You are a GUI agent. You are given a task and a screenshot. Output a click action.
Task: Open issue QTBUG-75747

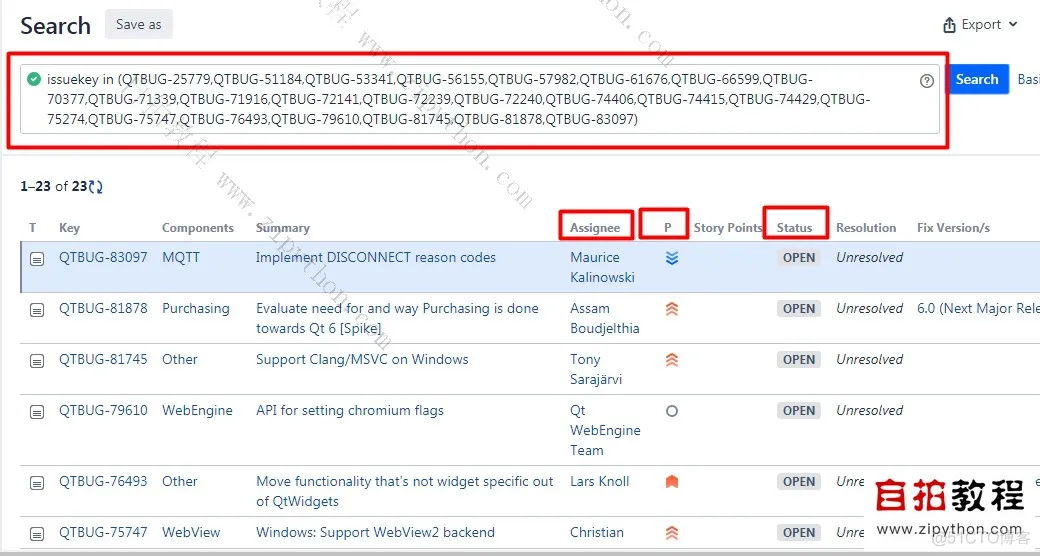pyautogui.click(x=103, y=532)
